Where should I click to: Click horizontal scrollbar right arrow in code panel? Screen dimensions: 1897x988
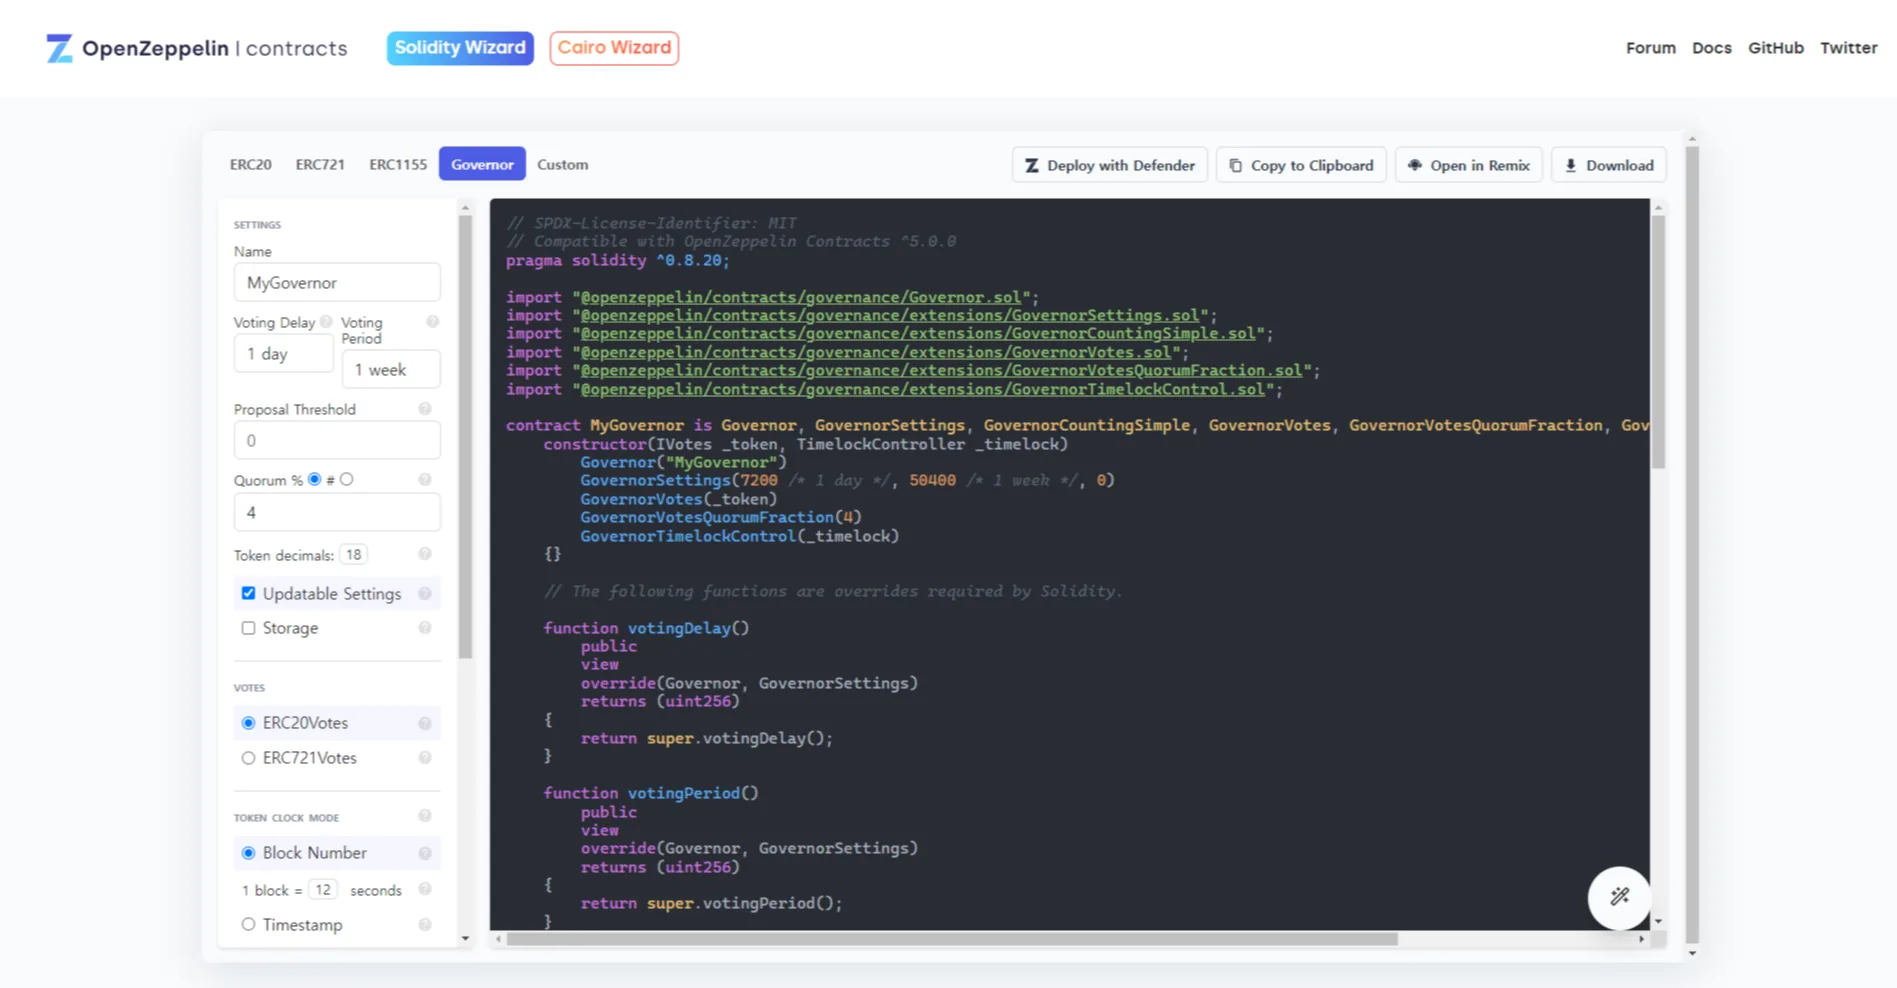[1641, 939]
